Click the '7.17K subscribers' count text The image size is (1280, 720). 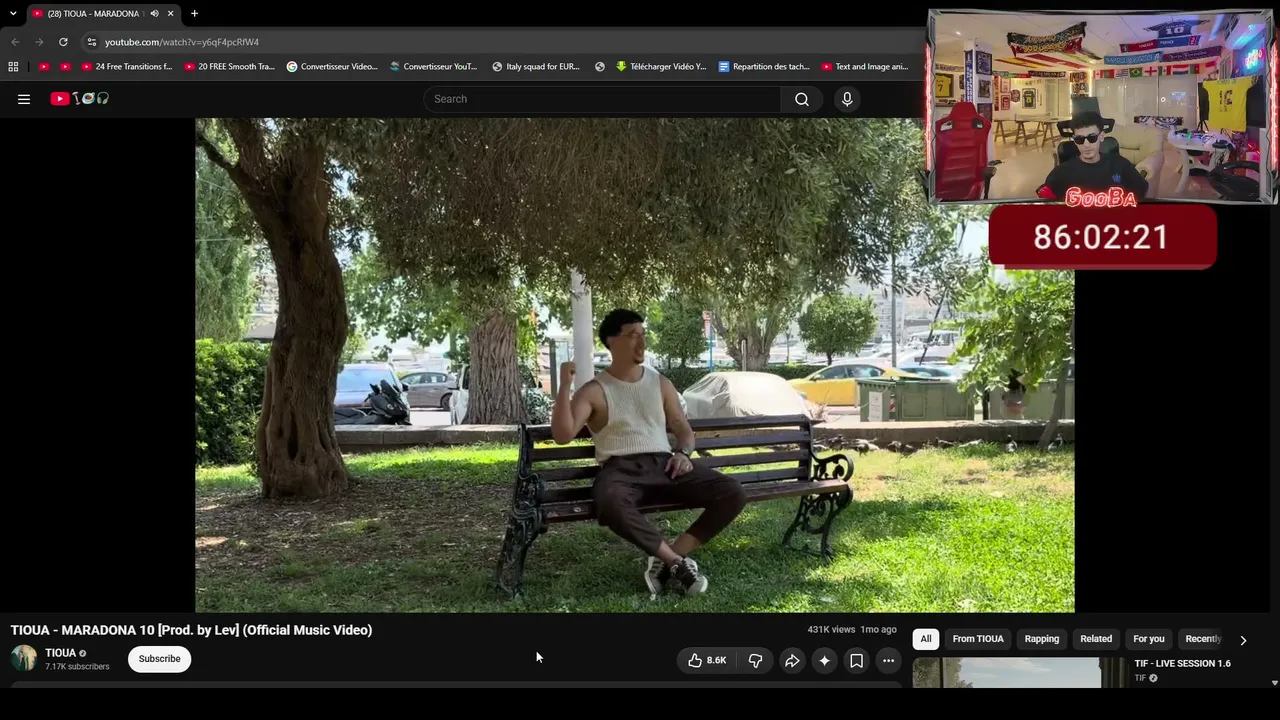(x=77, y=667)
